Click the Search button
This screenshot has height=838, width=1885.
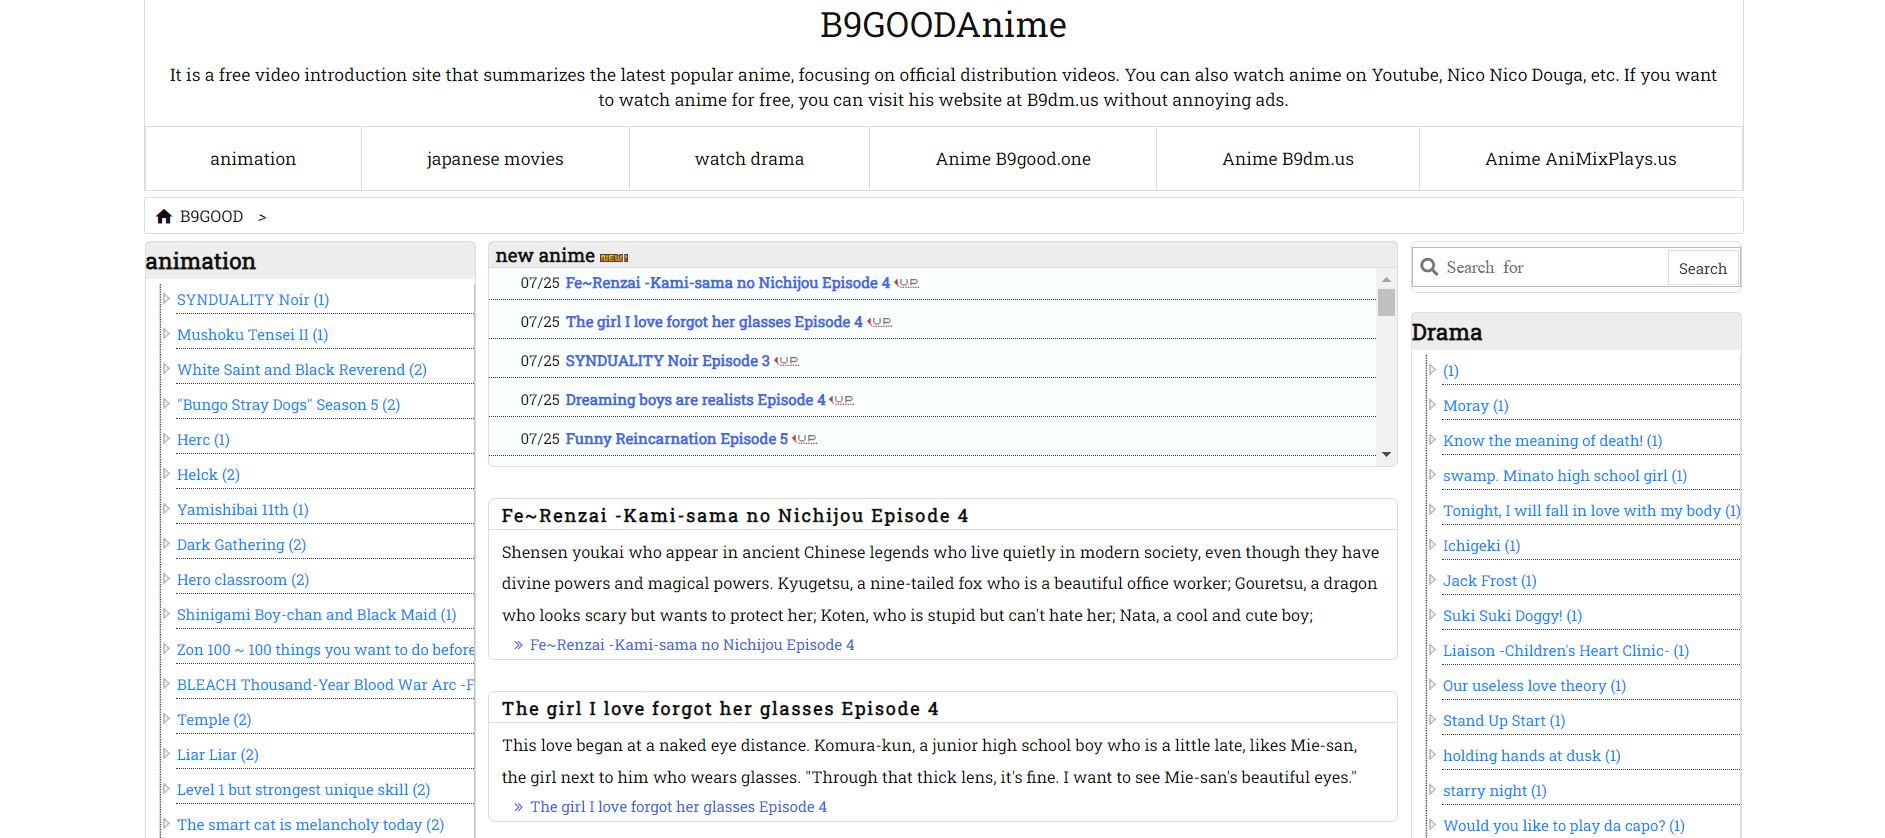point(1702,268)
